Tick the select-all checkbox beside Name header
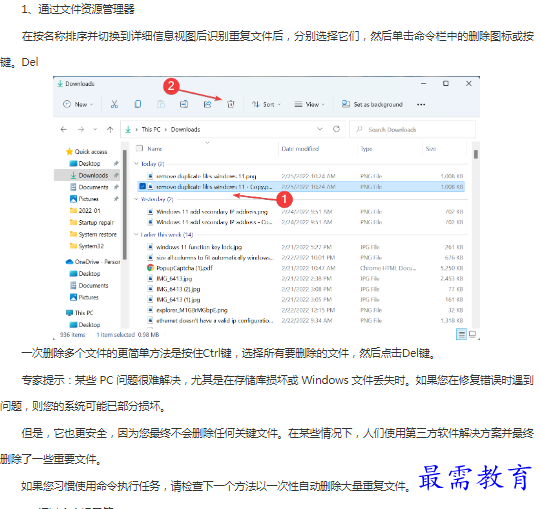The width and height of the screenshot is (540, 509). 139,148
